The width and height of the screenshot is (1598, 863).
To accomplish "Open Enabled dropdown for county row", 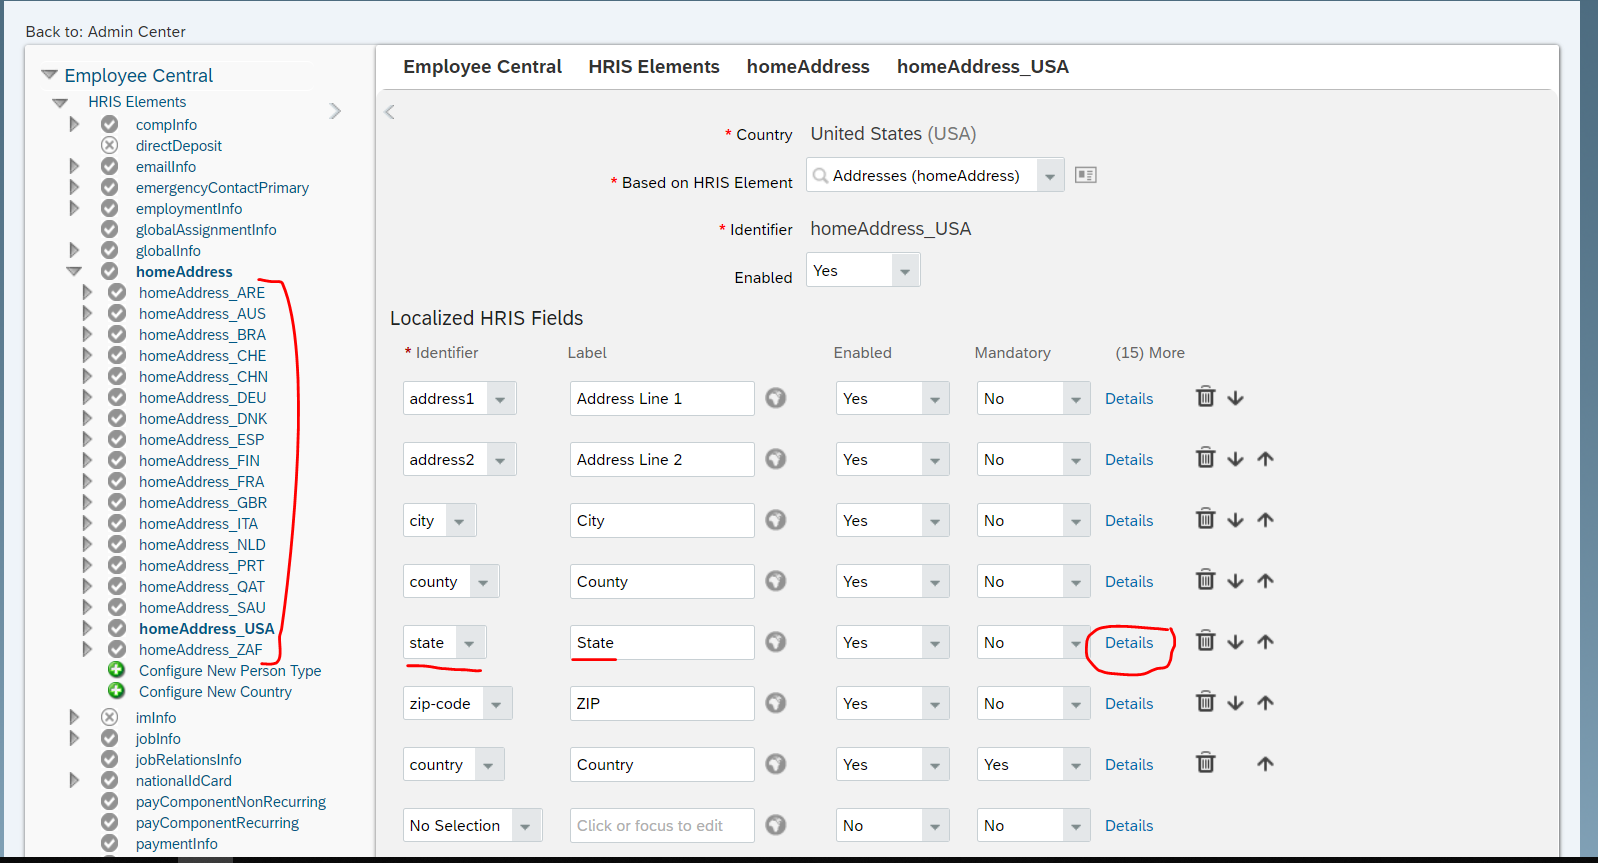I will pyautogui.click(x=935, y=582).
